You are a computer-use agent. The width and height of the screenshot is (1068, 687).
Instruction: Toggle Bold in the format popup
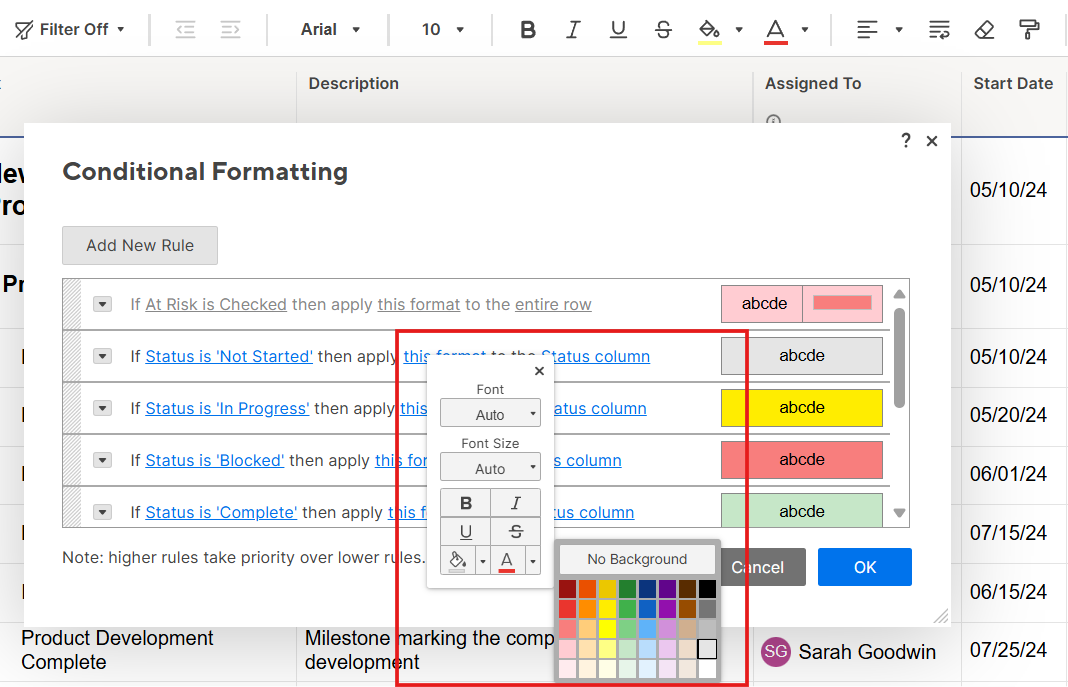[465, 503]
